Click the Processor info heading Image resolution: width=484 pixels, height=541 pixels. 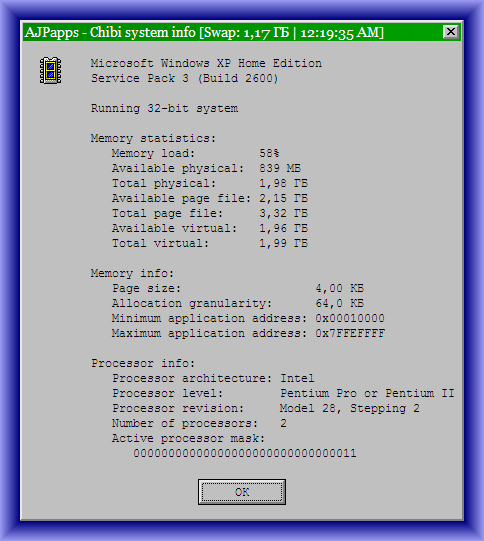click(143, 363)
